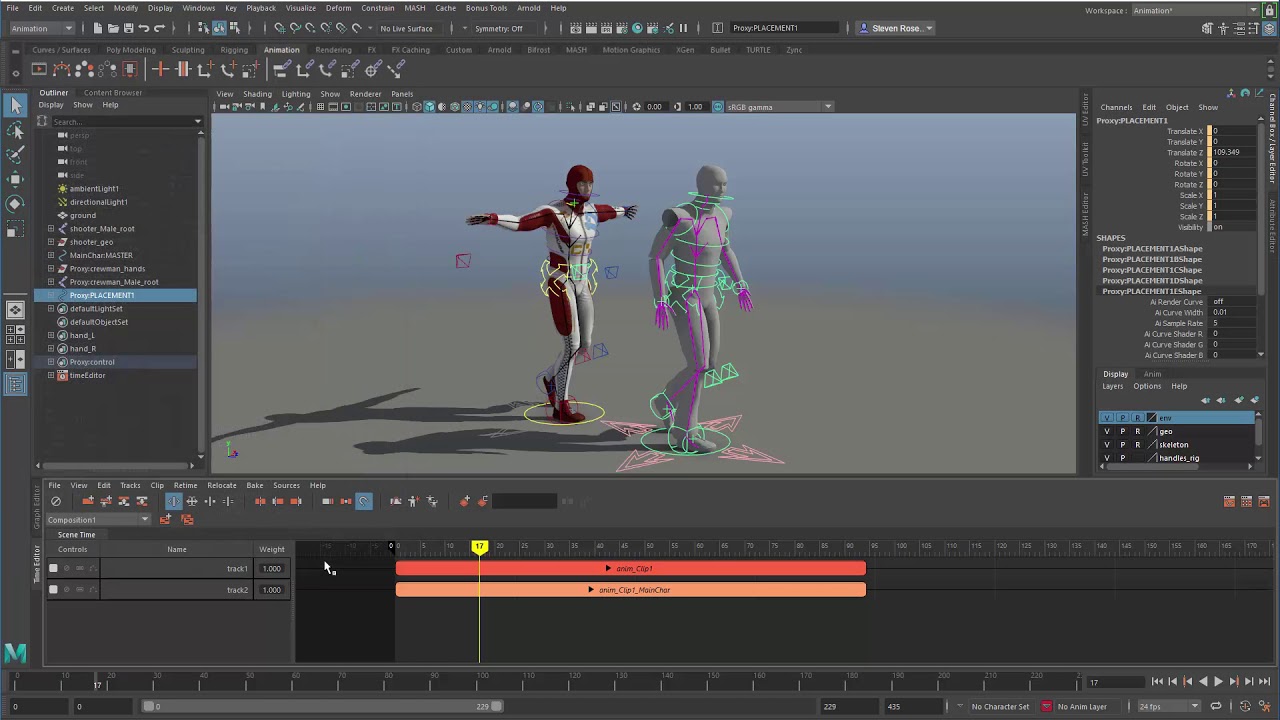1280x720 pixels.
Task: Click the create composition icon beside Composition1
Action: coord(165,519)
